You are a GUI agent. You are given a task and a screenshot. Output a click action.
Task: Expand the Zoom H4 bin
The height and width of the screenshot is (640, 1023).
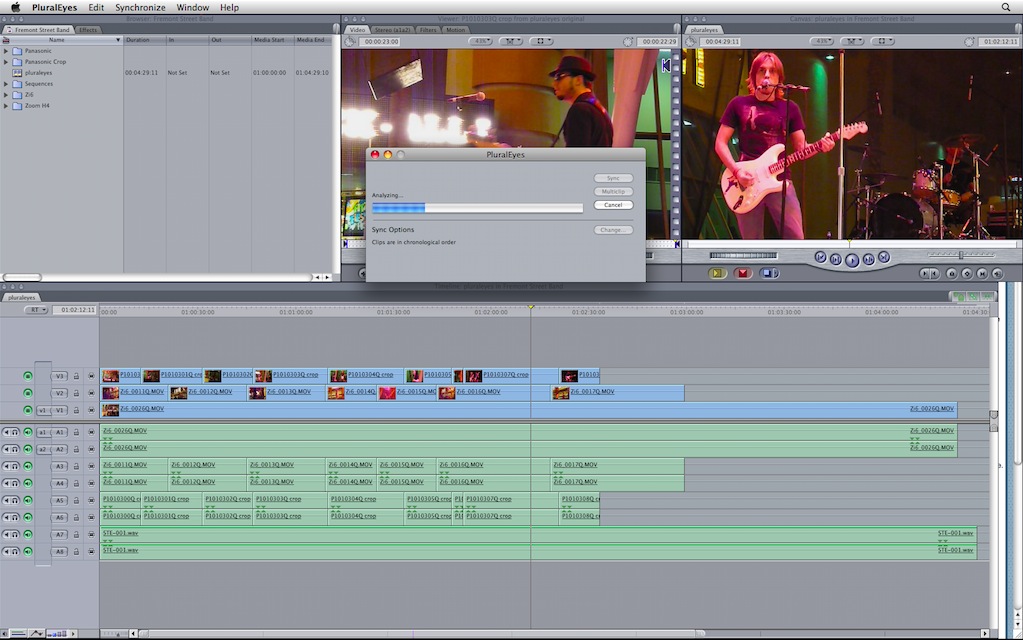point(7,106)
